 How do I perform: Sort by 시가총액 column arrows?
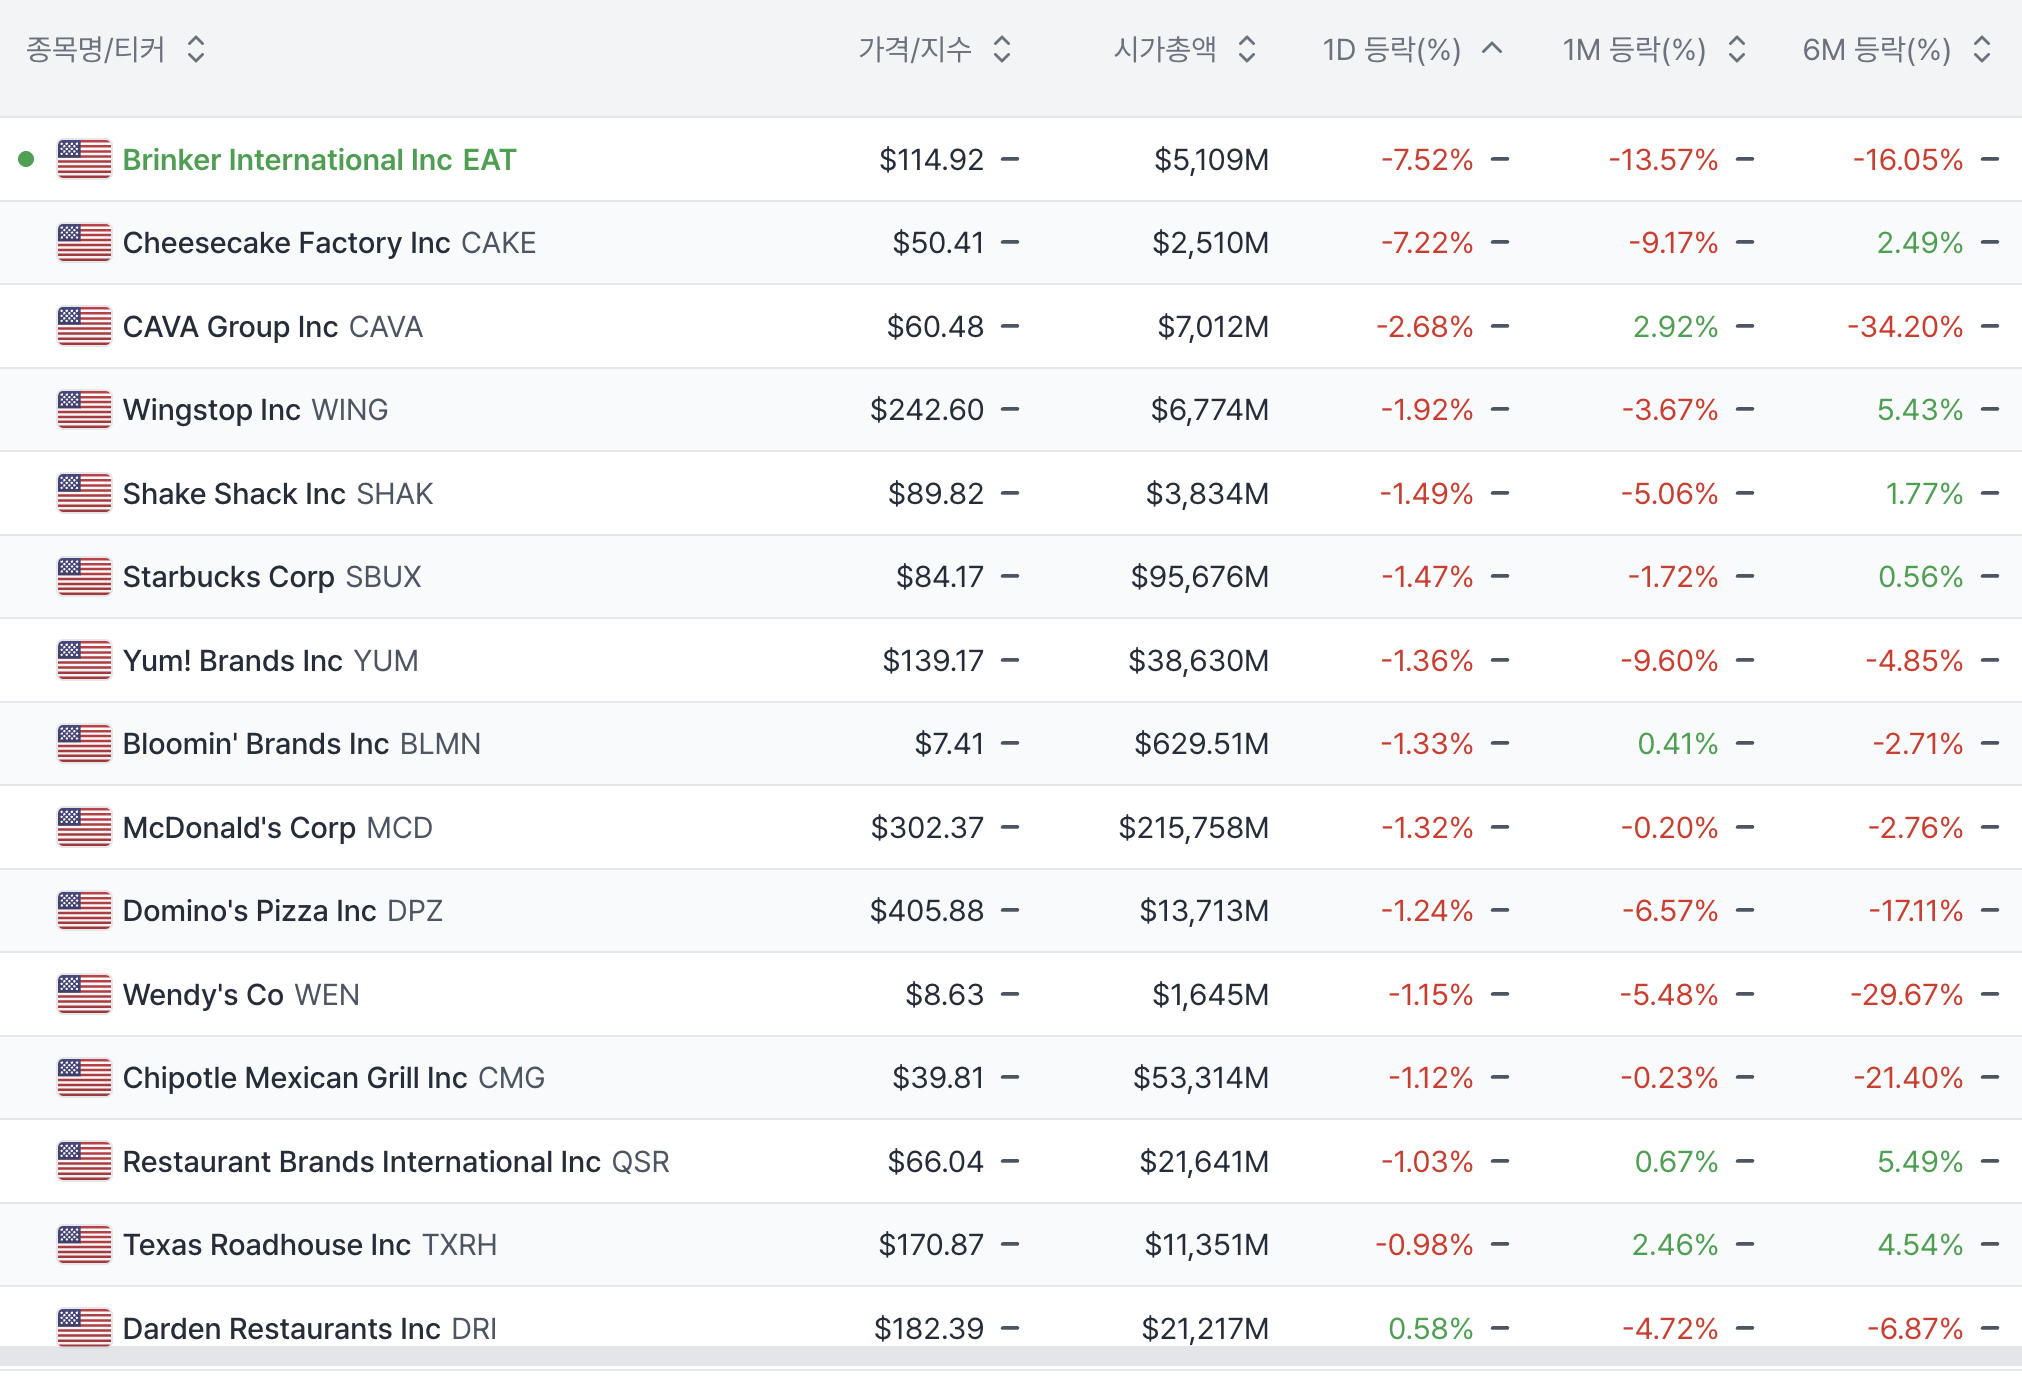coord(1246,49)
